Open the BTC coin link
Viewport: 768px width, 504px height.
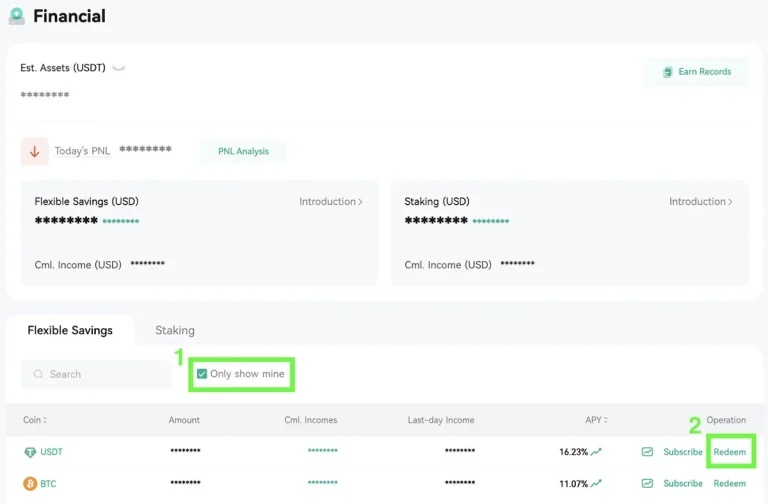[x=48, y=484]
